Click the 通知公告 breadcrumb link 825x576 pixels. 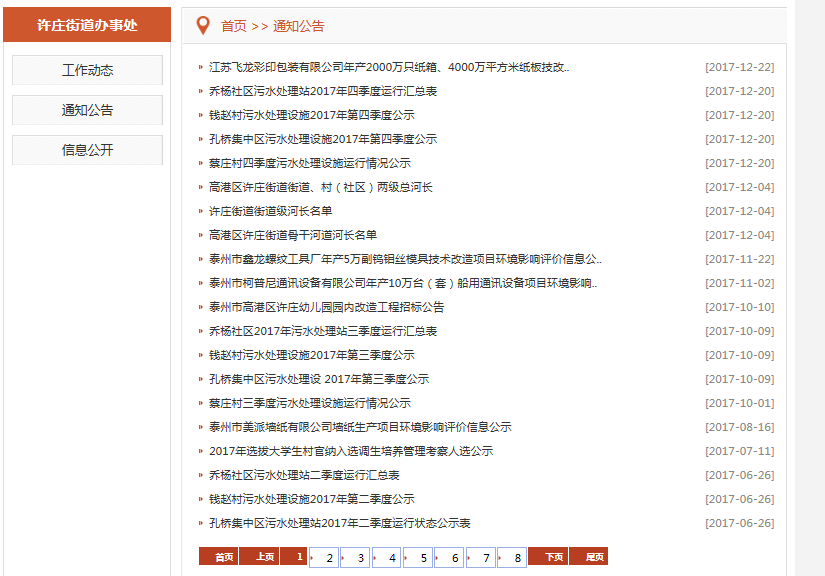coord(298,26)
